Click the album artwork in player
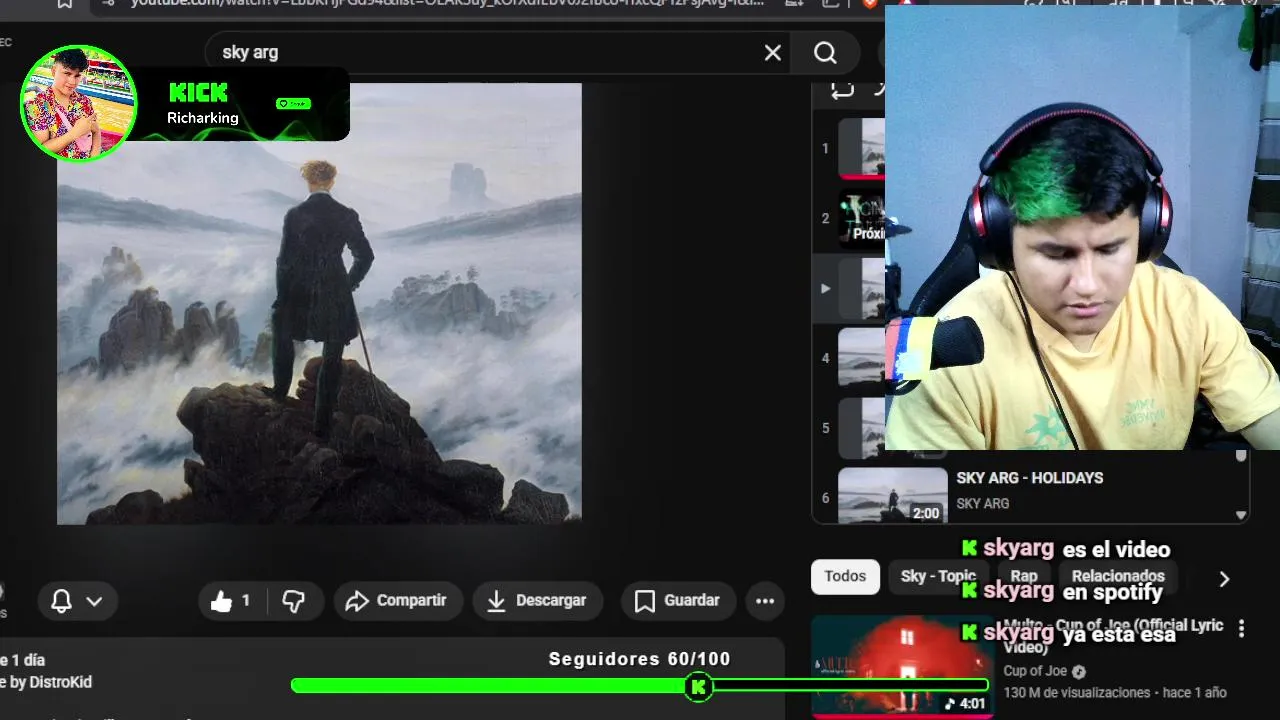 coord(319,303)
